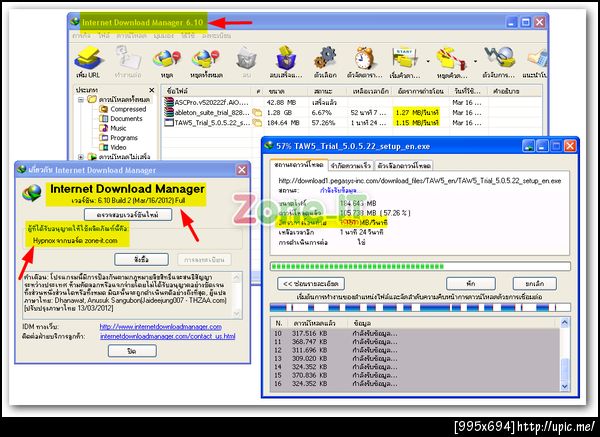Click the Buy button in About dialog

pyautogui.click(x=141, y=259)
